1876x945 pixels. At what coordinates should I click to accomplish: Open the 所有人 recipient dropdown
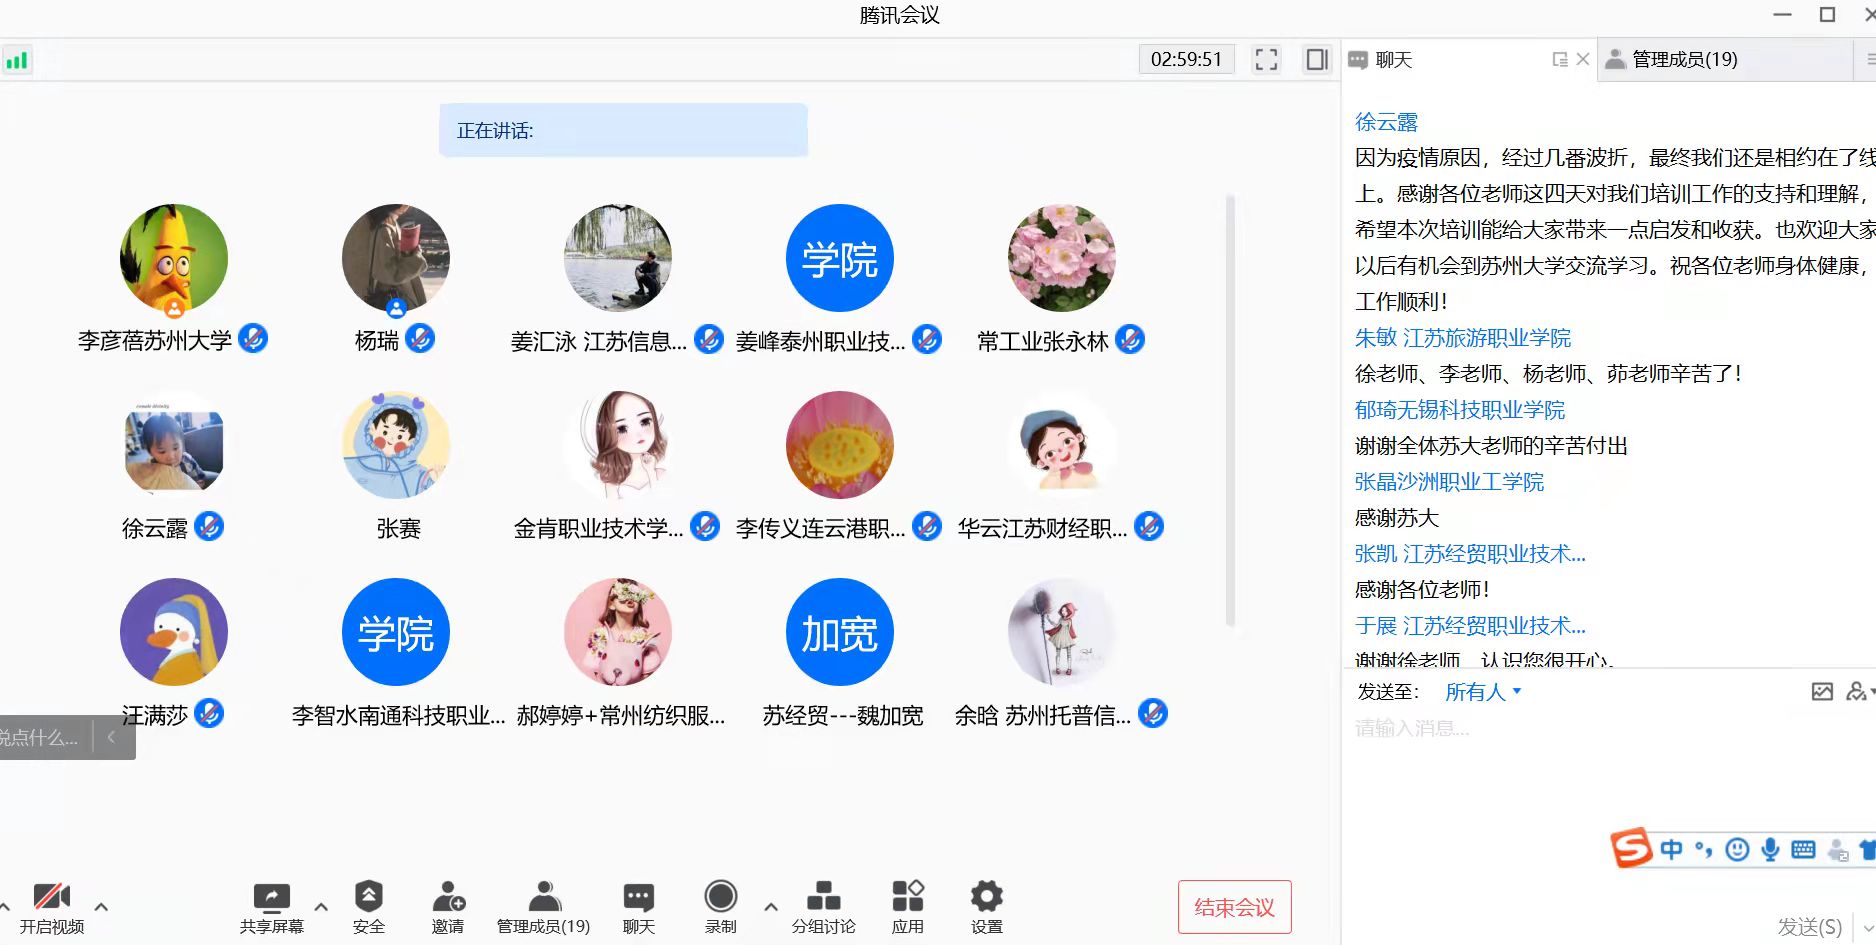1483,692
